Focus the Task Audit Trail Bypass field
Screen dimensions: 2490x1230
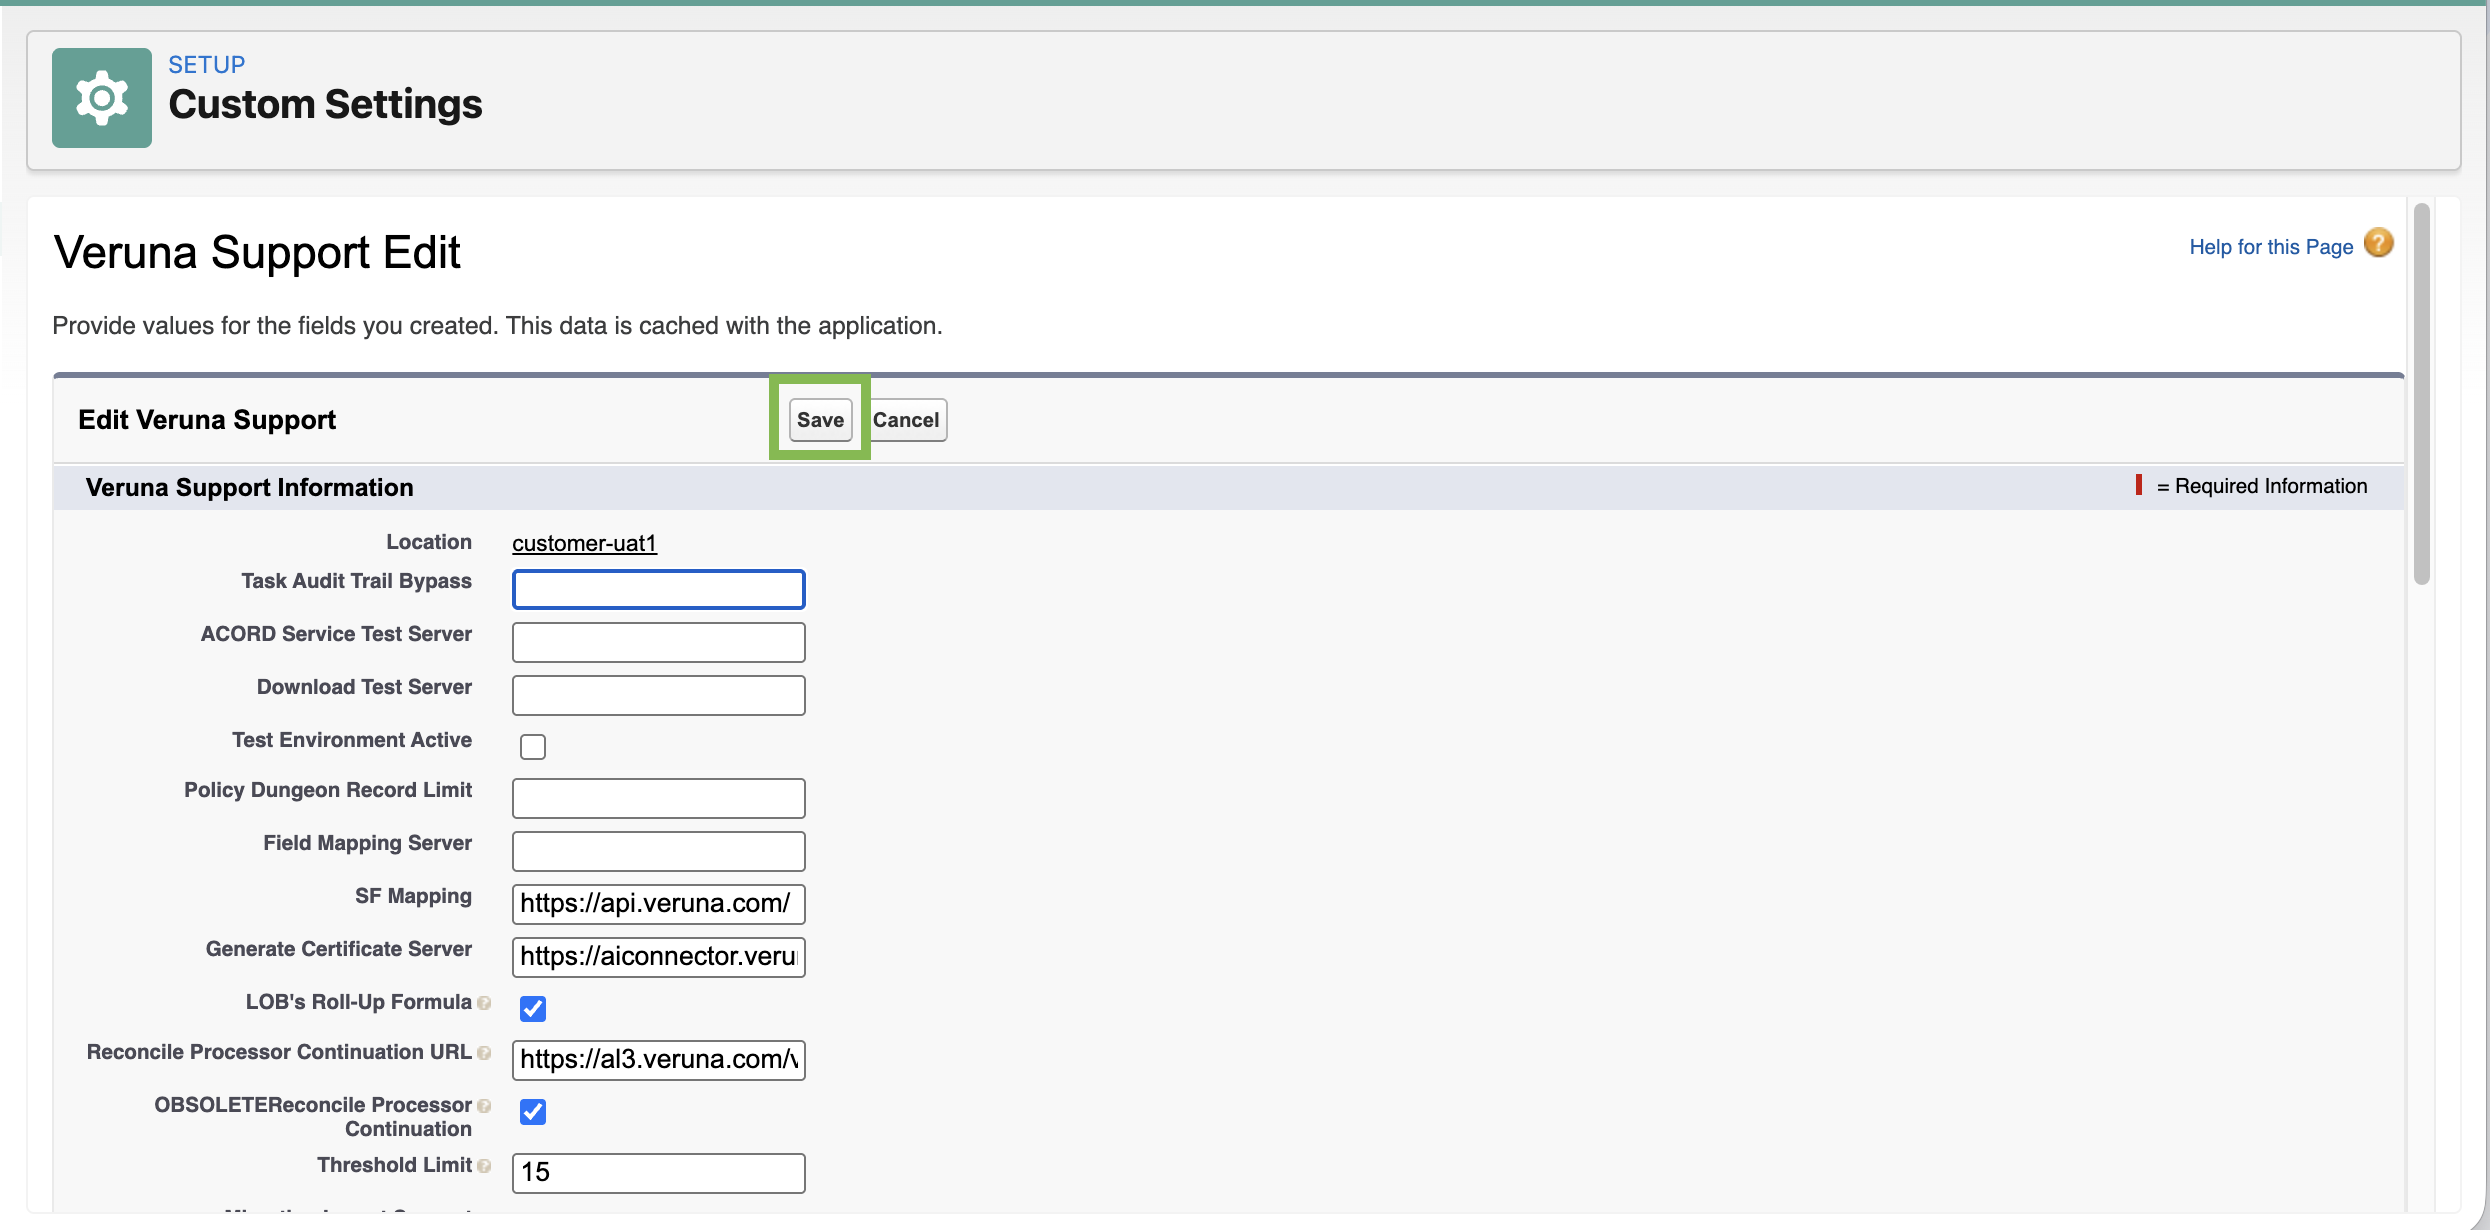[659, 589]
